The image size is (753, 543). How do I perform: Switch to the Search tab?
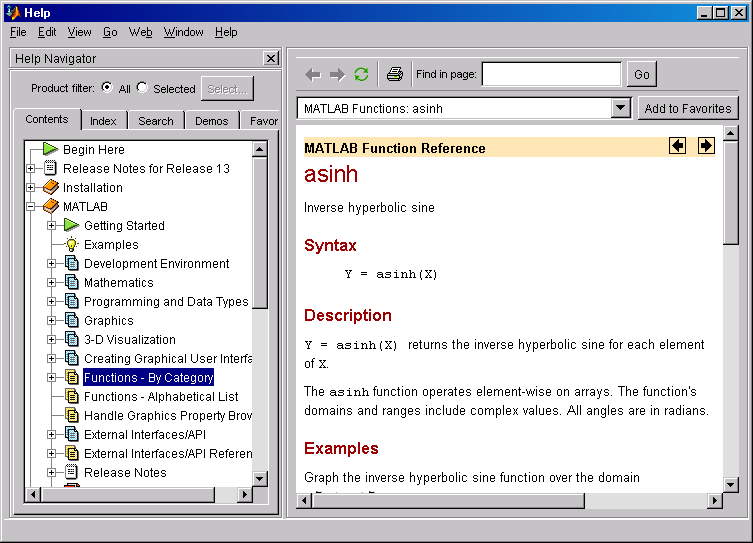click(156, 121)
